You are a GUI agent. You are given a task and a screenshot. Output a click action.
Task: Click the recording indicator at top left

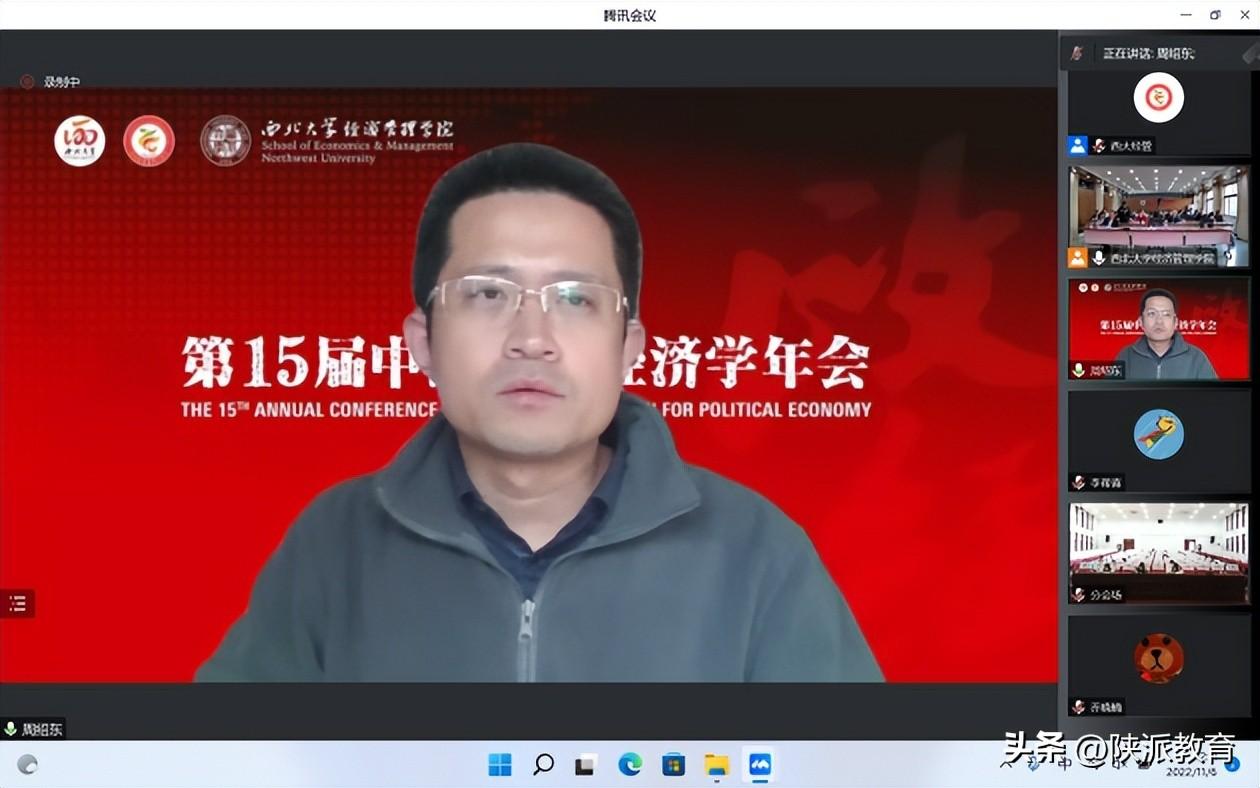point(27,82)
